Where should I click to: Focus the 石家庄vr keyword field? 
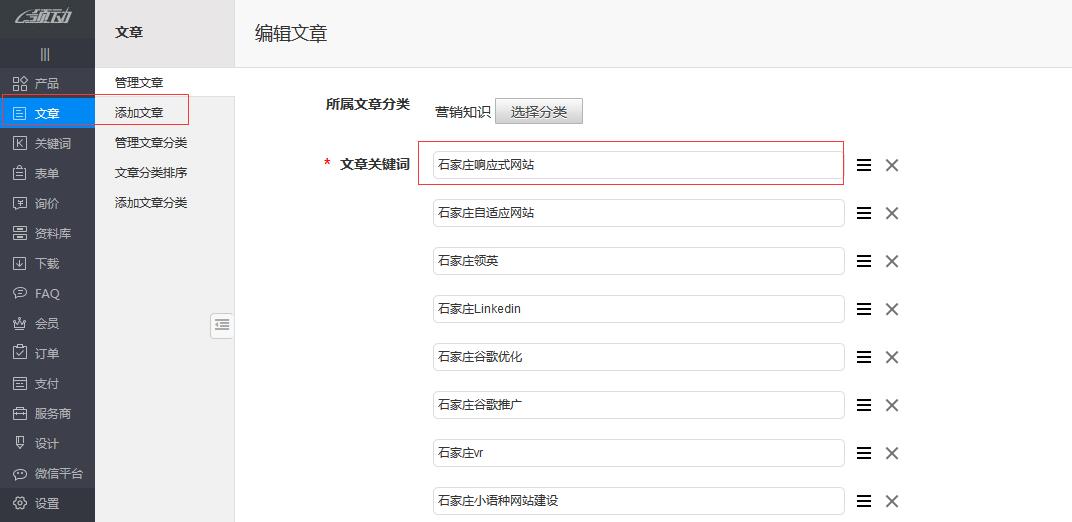pos(639,453)
